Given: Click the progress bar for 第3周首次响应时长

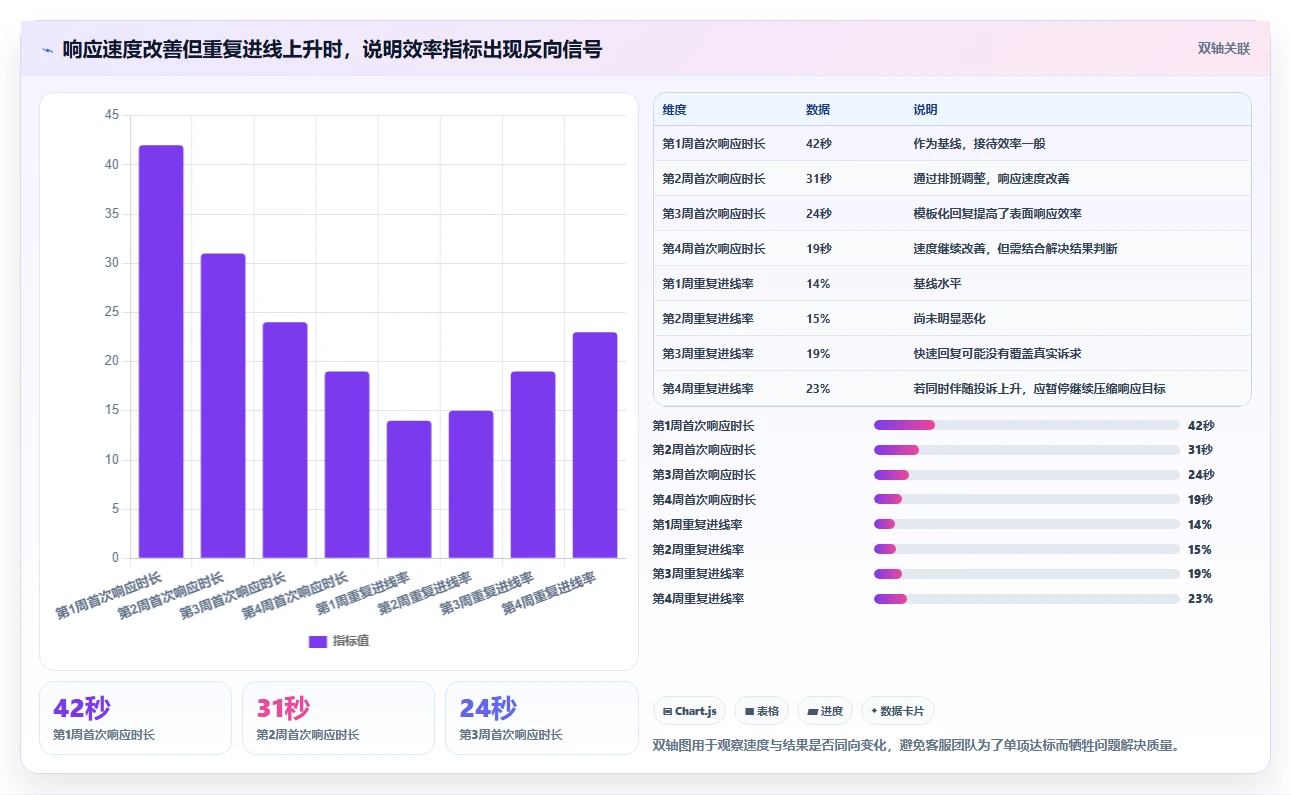Looking at the screenshot, I should (1027, 475).
